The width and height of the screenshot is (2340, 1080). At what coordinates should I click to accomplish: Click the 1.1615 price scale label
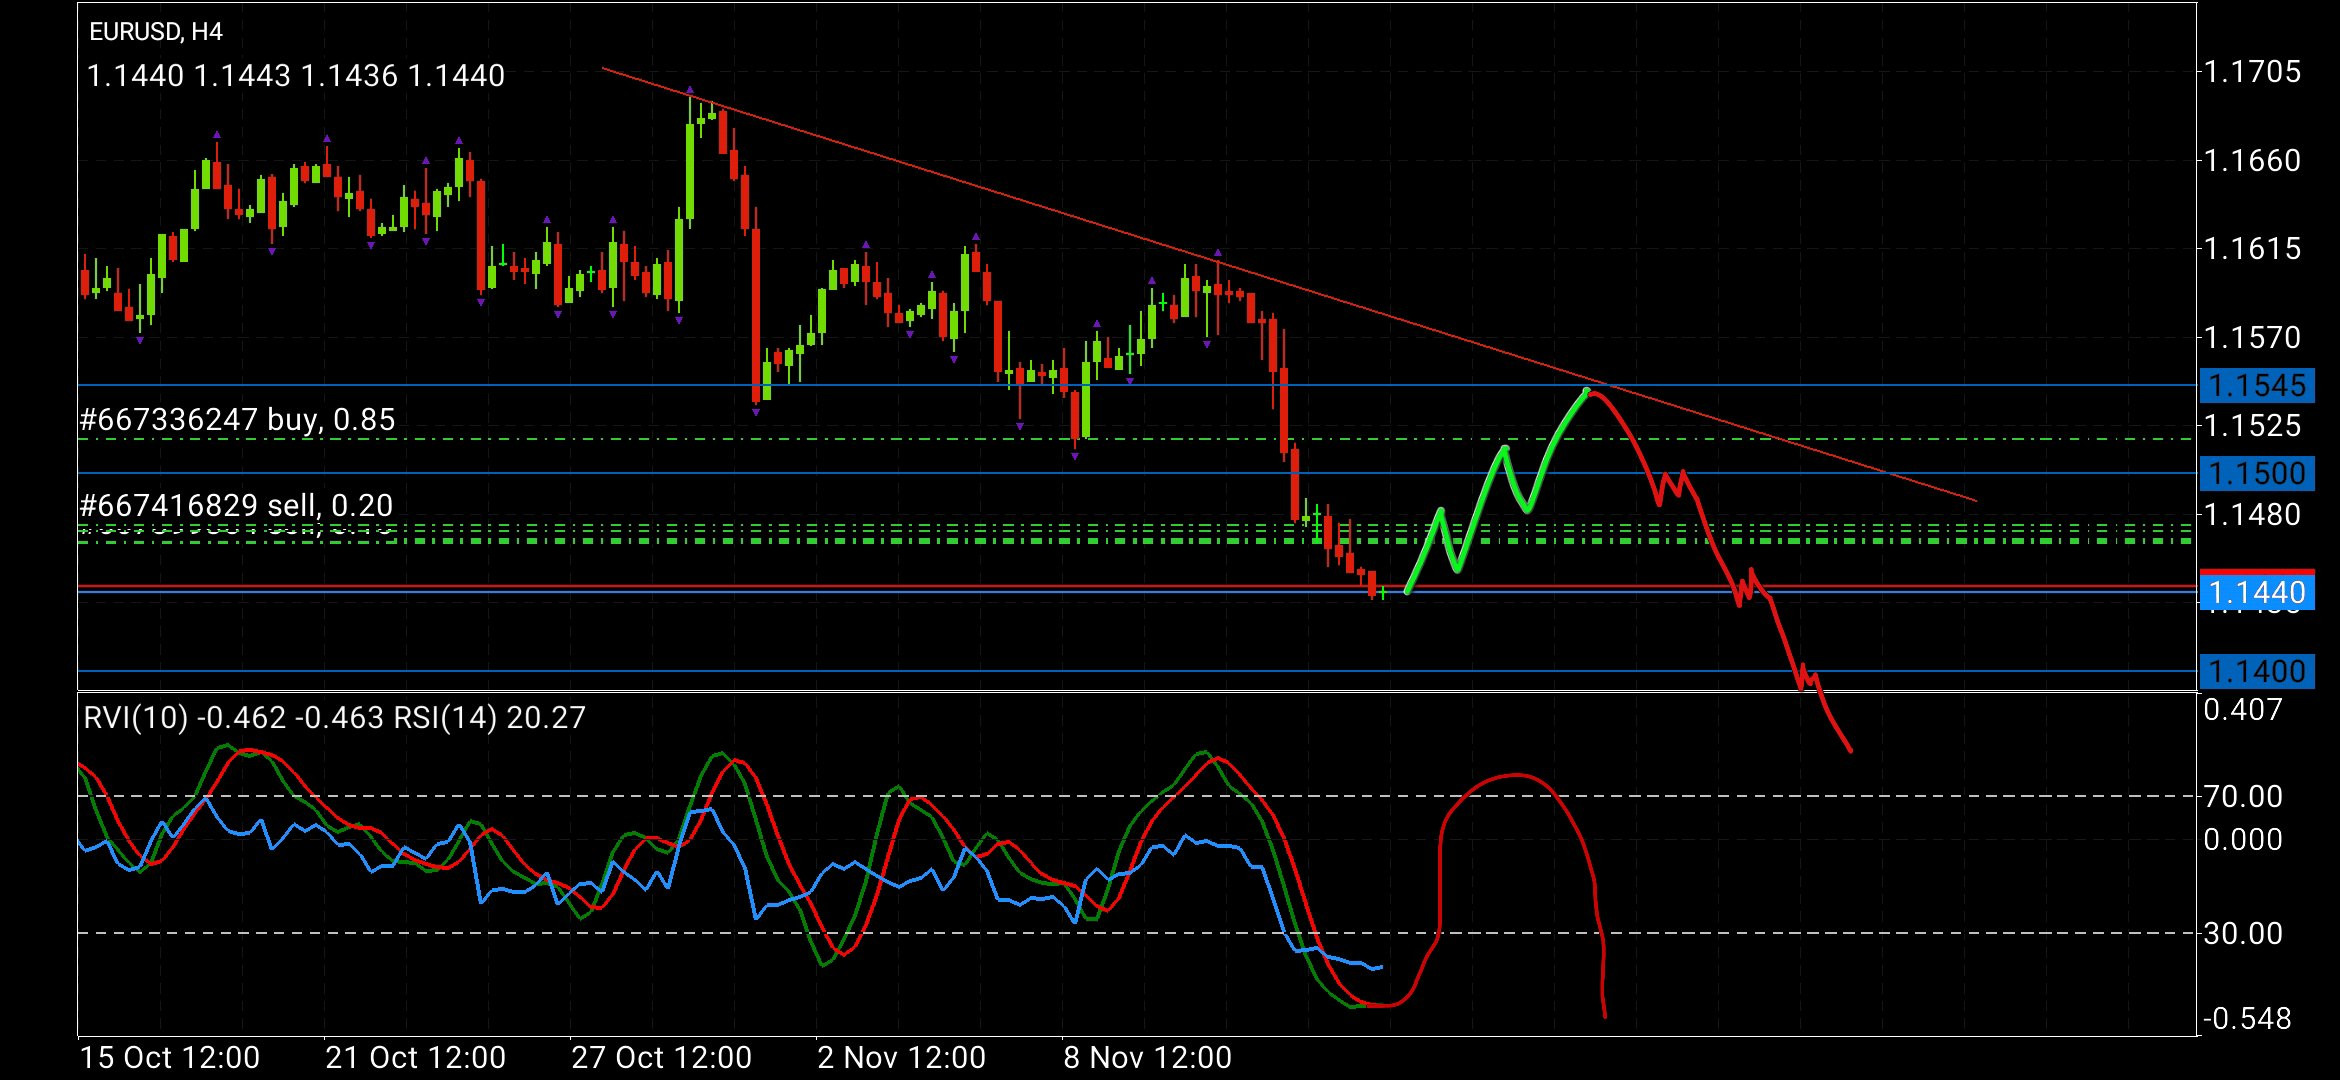pos(2252,248)
